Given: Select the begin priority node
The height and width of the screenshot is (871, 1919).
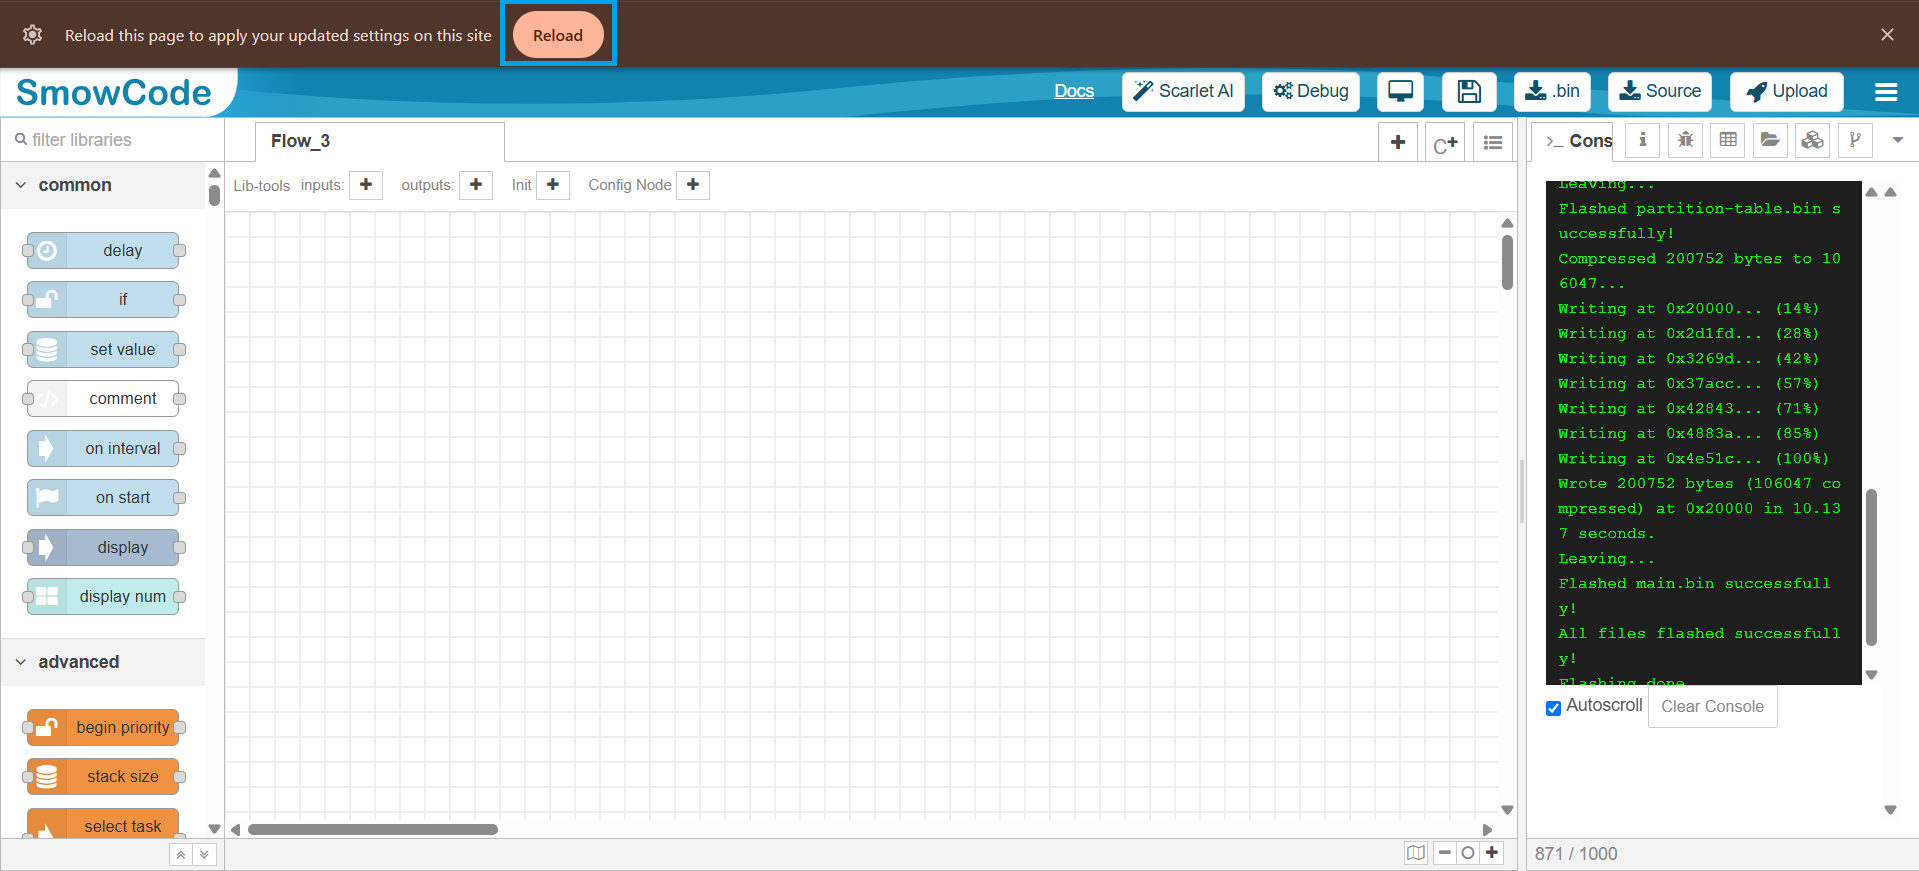Looking at the screenshot, I should (103, 727).
